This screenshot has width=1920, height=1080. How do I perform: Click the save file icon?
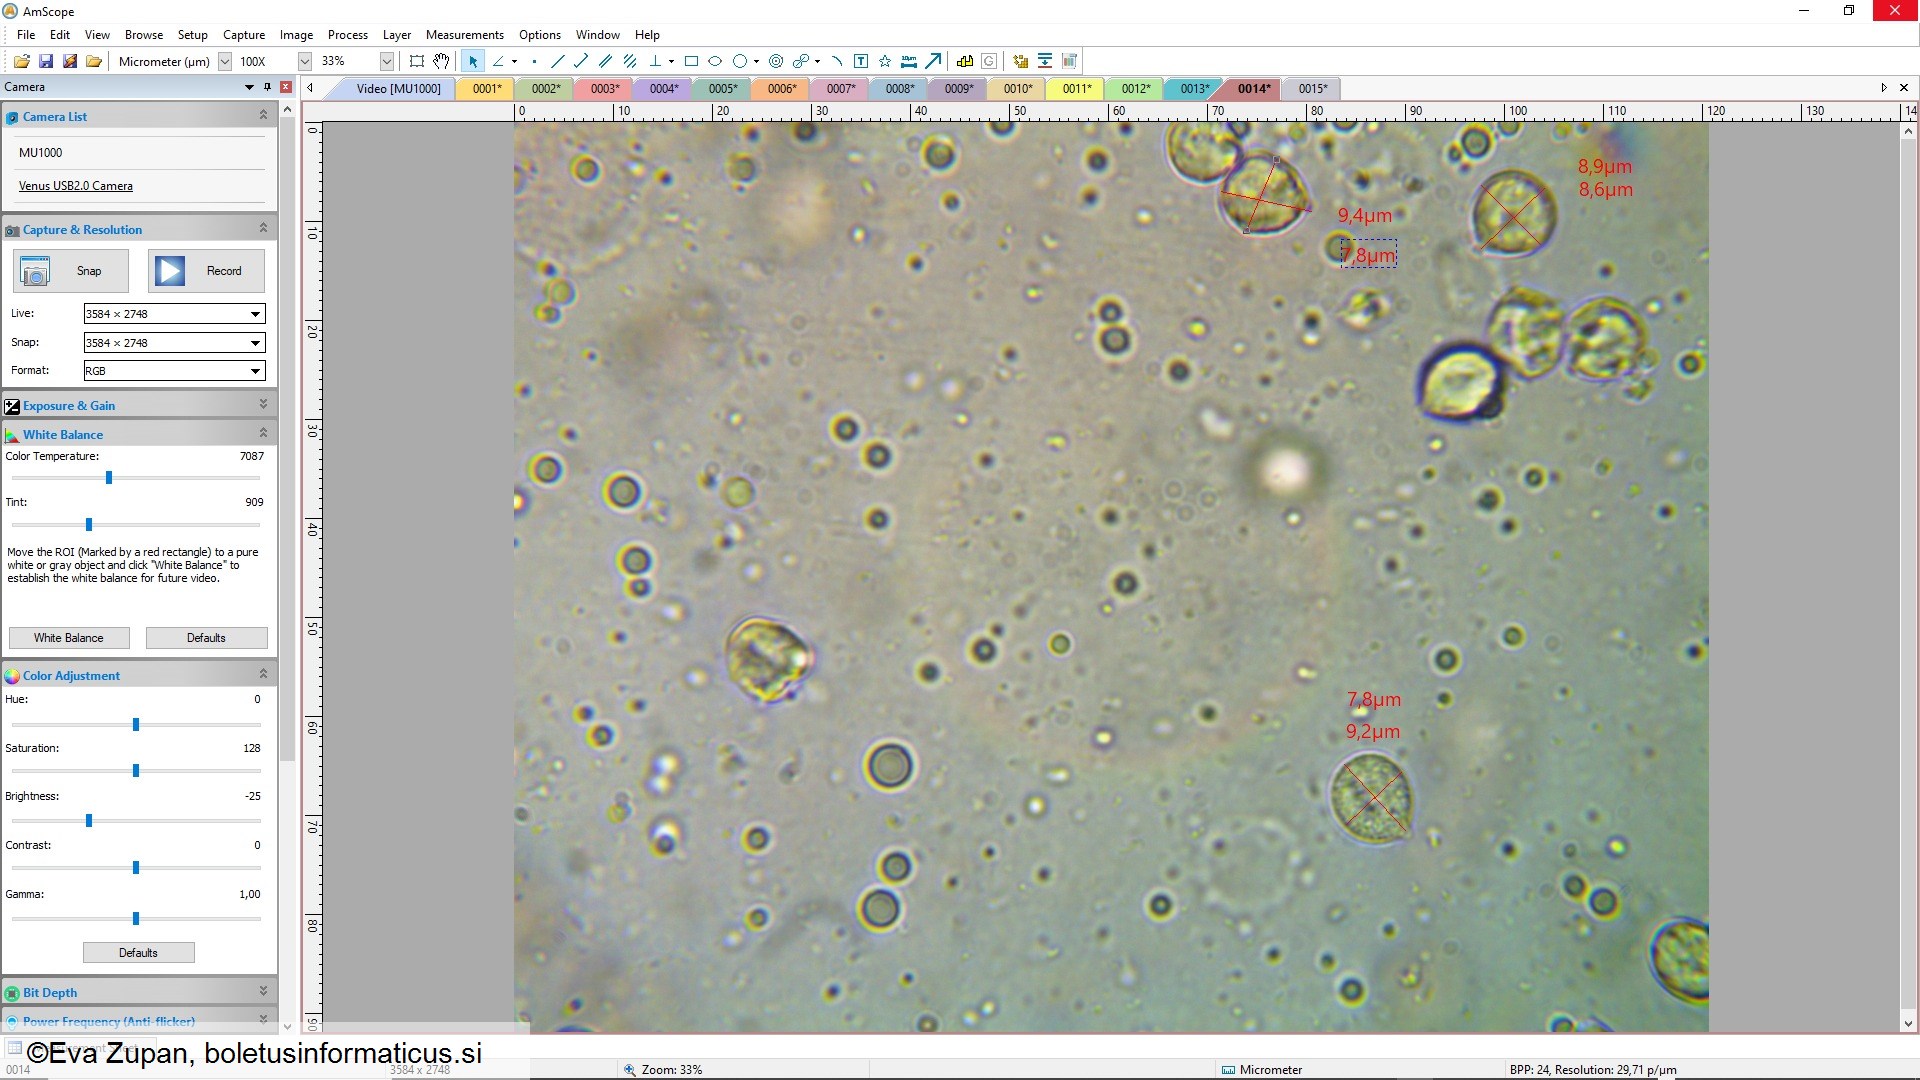[x=46, y=61]
